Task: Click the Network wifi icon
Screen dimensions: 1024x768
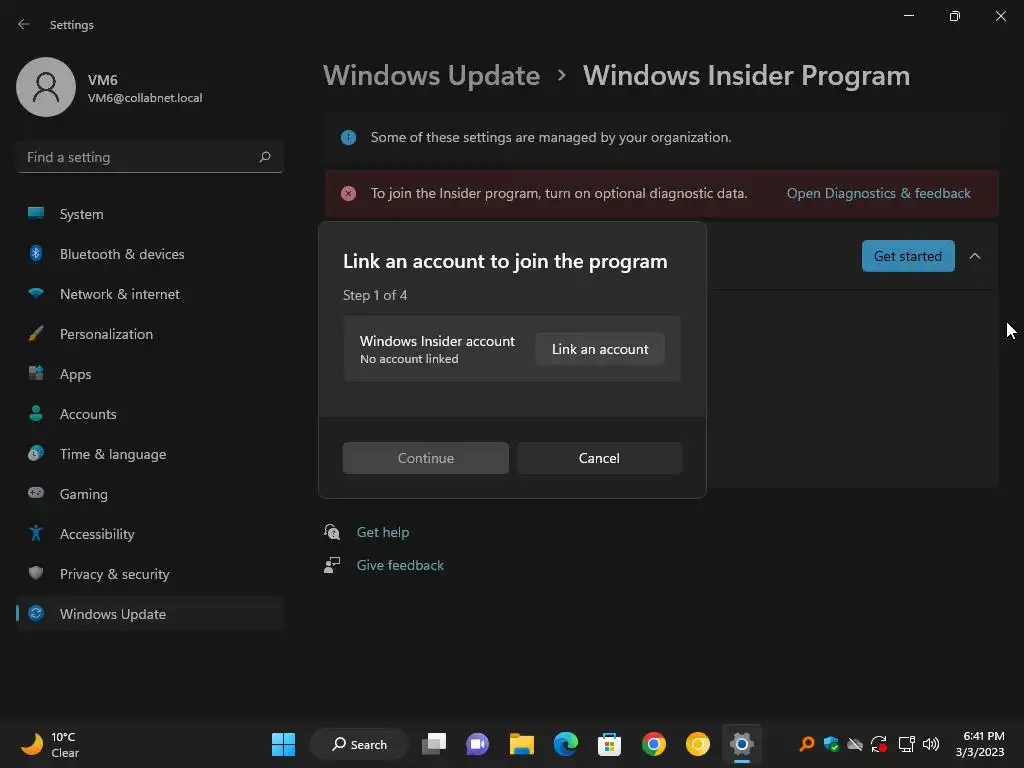Action: tap(36, 293)
